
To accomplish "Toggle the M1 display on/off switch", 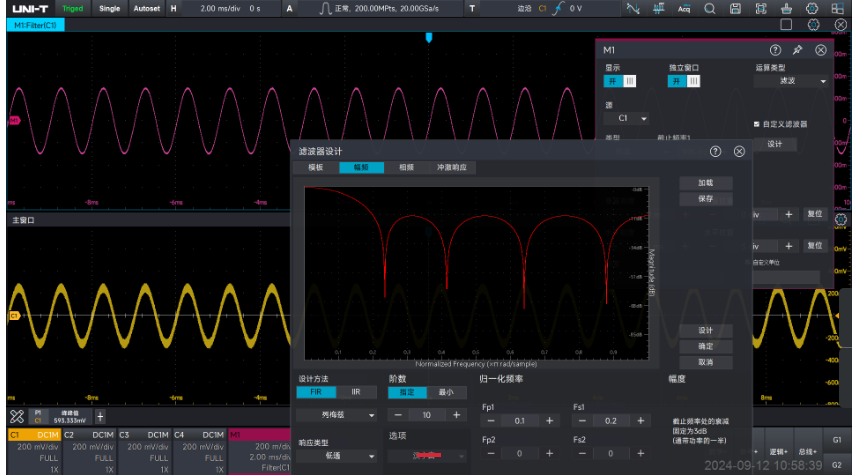I will point(620,81).
